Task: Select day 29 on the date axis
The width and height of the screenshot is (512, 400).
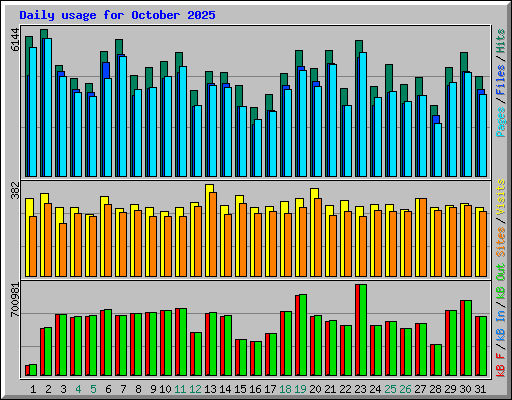Action: pyautogui.click(x=450, y=389)
